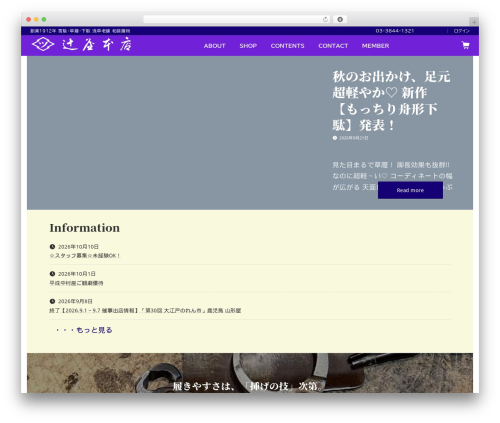Screen dimensions: 500x423
Task: Click the craftsman tools banner image
Action: (250, 373)
